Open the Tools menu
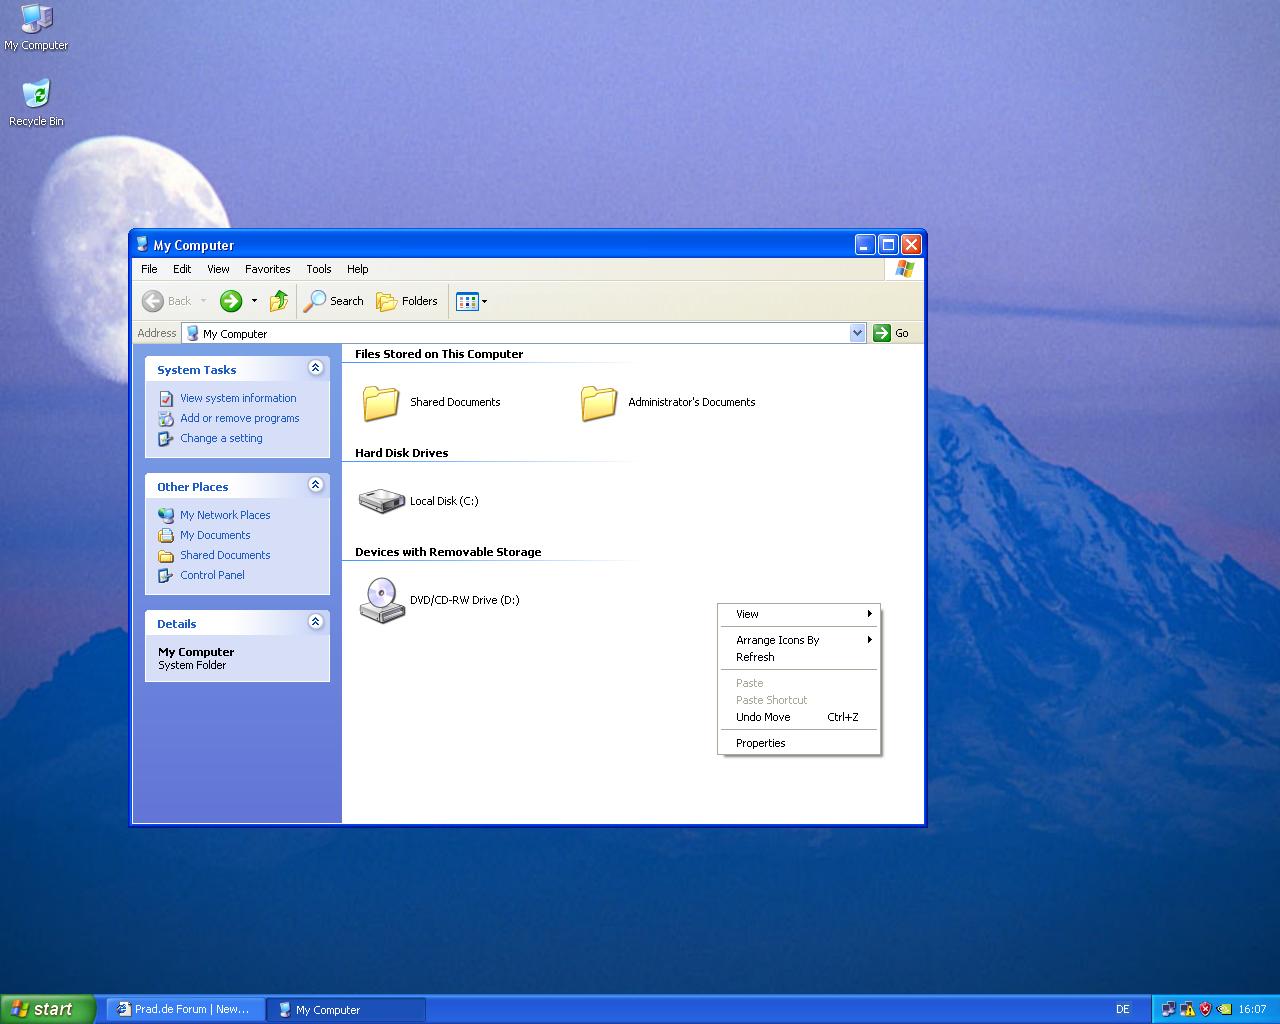Image resolution: width=1280 pixels, height=1024 pixels. 318,269
